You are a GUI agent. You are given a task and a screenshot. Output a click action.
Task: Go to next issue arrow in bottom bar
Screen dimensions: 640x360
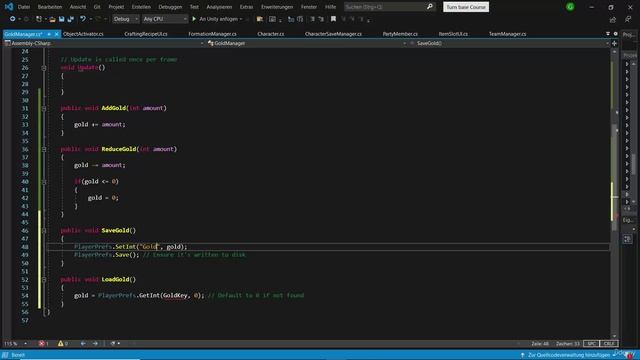95,343
